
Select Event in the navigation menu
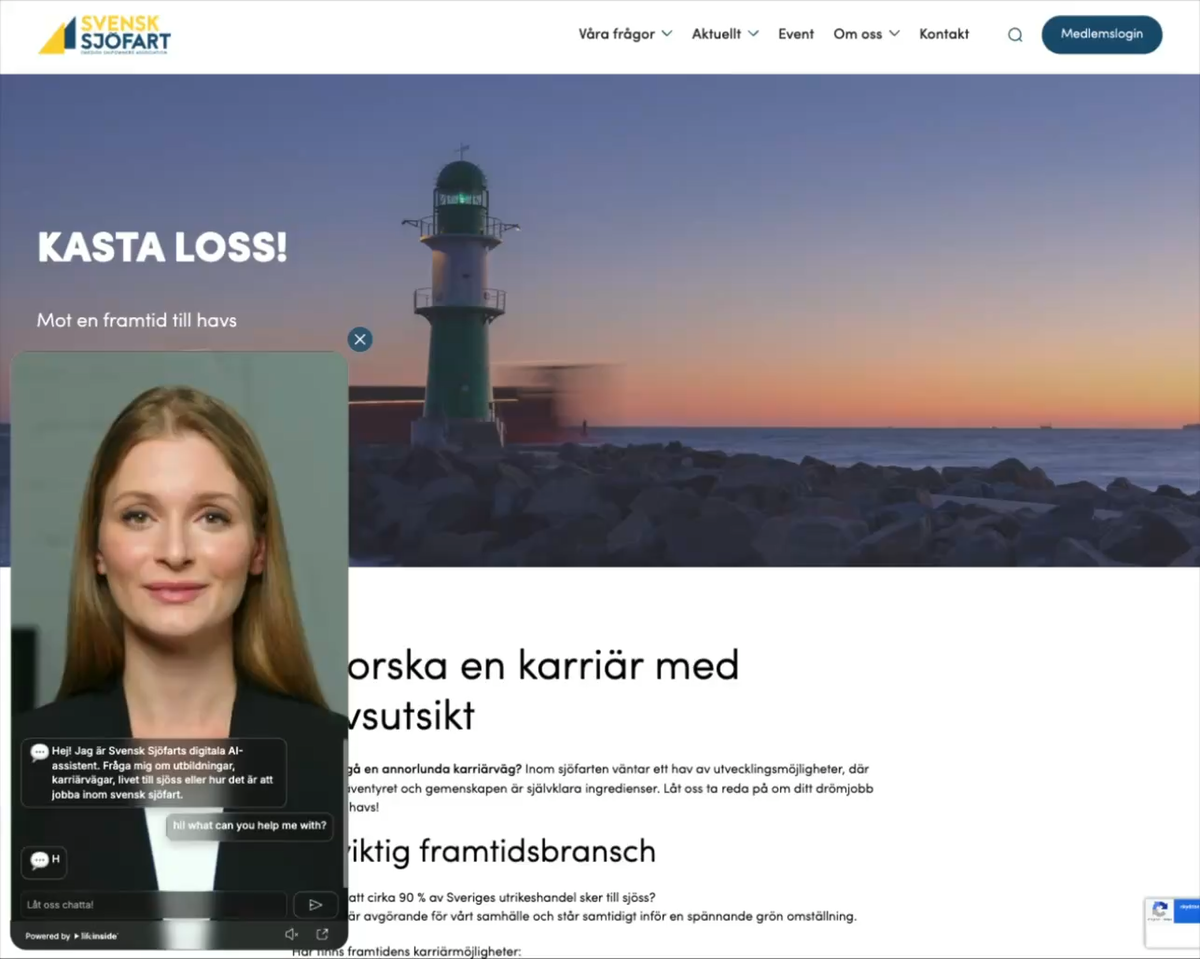[x=795, y=33]
